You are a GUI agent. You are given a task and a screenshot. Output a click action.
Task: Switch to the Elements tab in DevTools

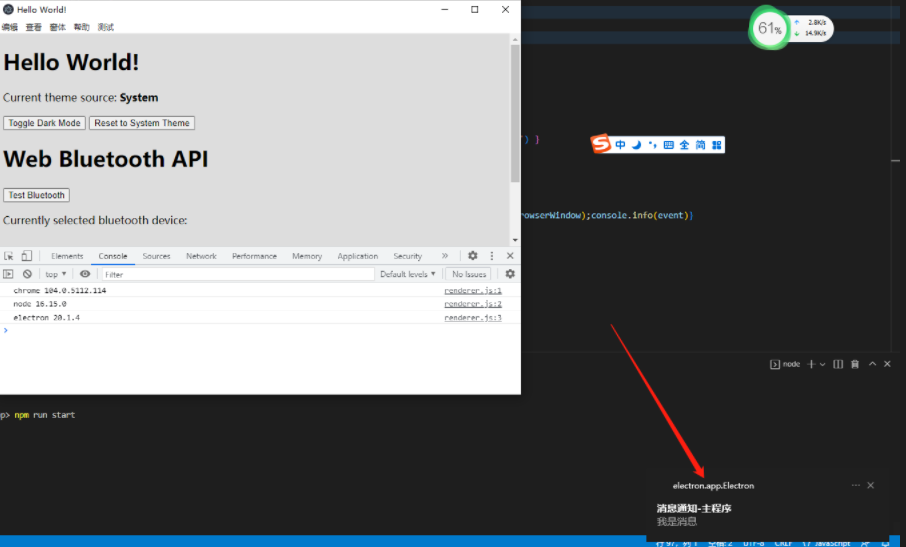[x=67, y=256]
